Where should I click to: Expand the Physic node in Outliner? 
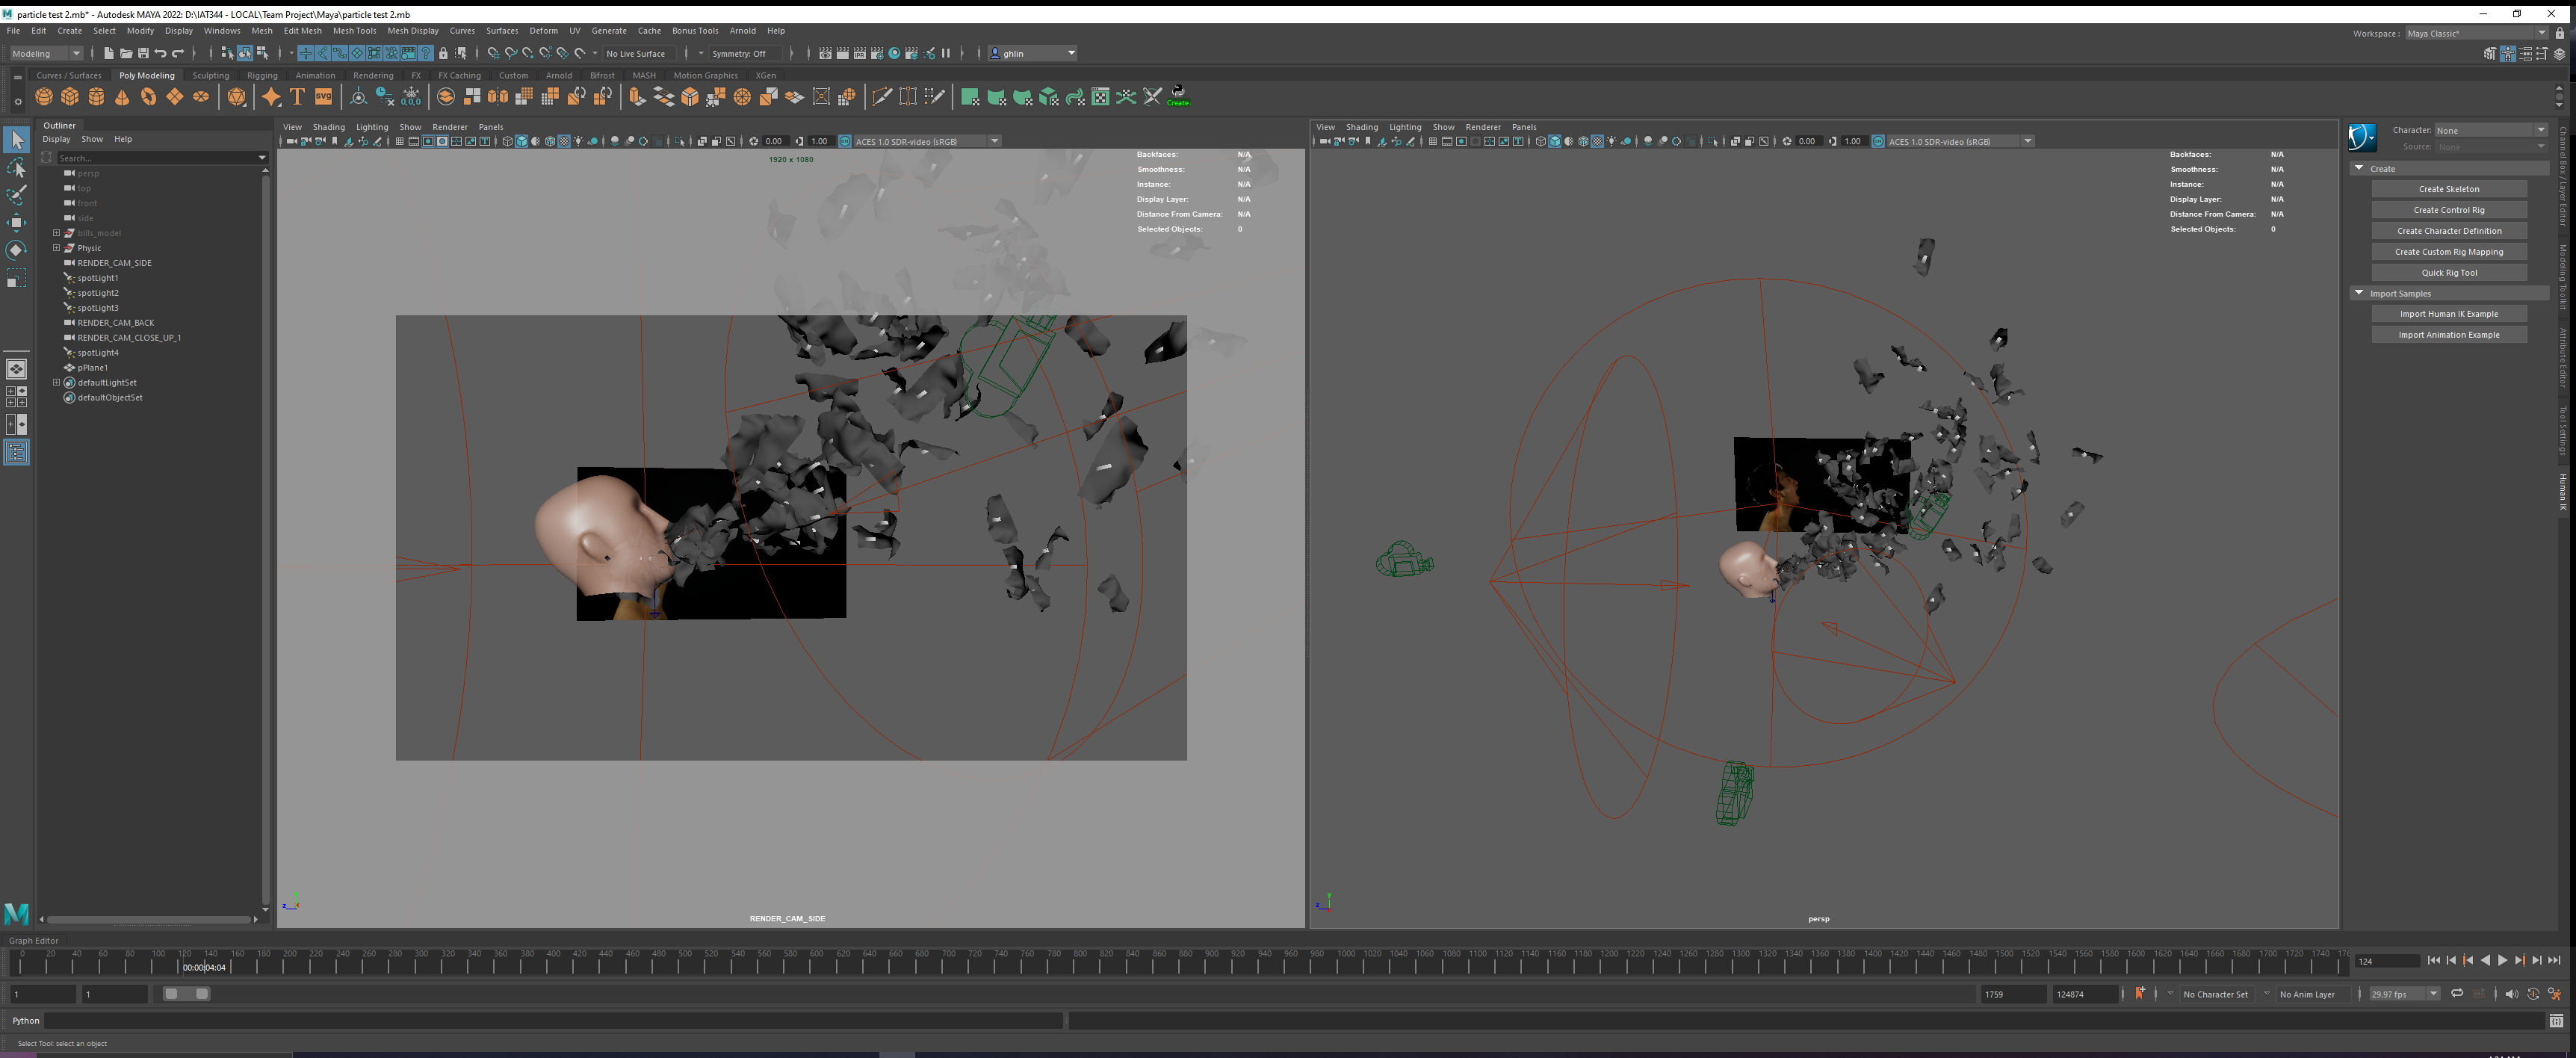coord(57,248)
